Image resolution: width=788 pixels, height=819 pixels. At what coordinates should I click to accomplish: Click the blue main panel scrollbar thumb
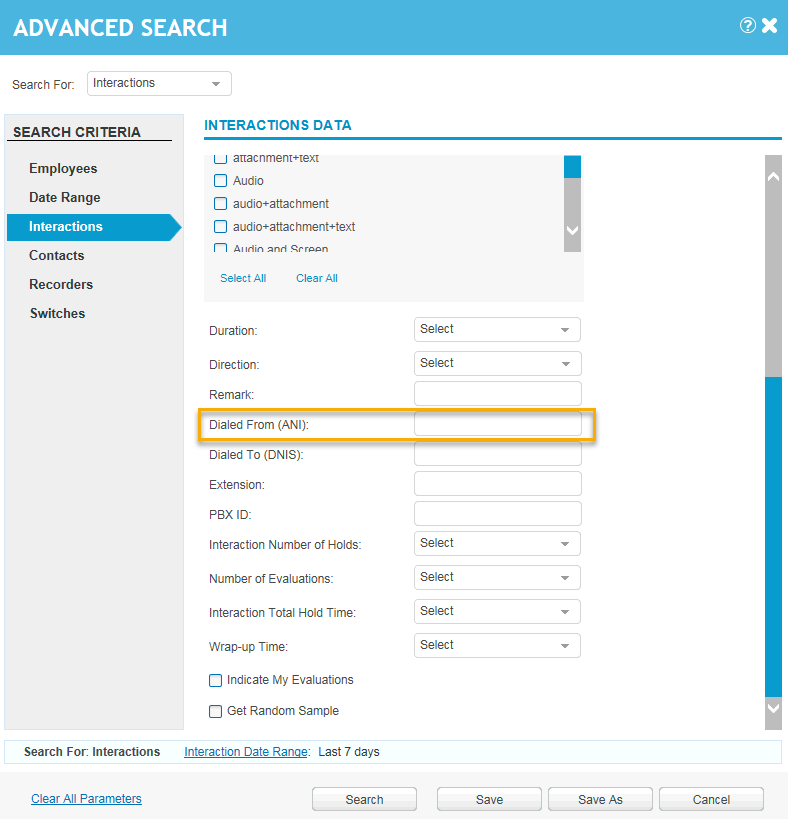[773, 535]
